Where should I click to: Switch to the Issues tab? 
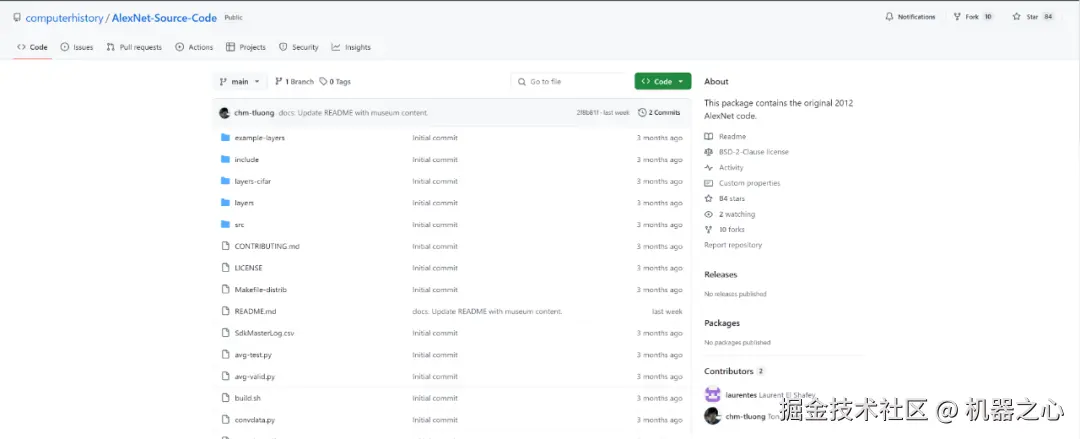tap(76, 48)
